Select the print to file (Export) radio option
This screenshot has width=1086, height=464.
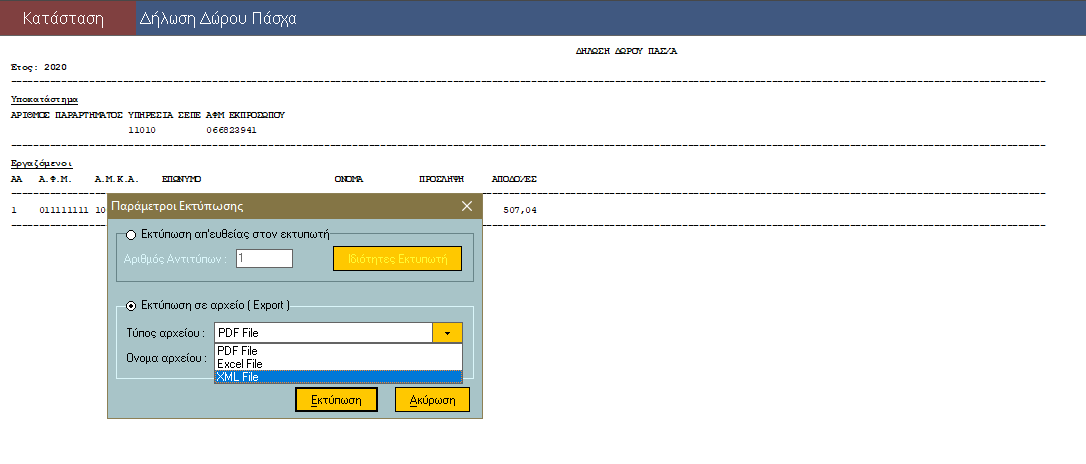131,305
